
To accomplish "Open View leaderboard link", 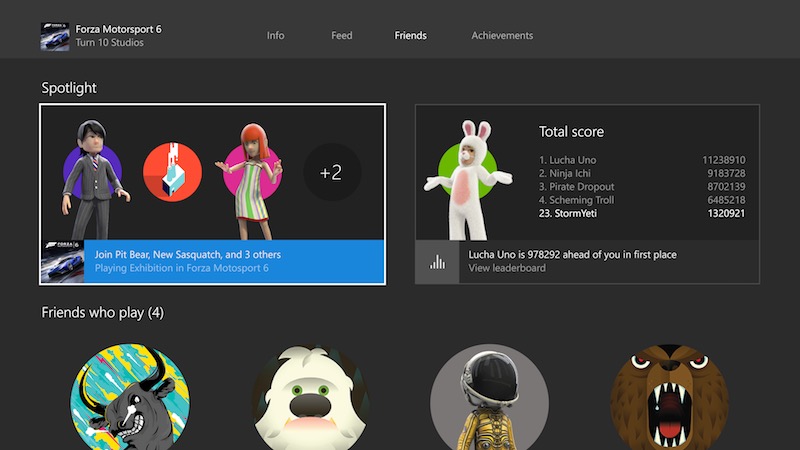I will coord(507,268).
